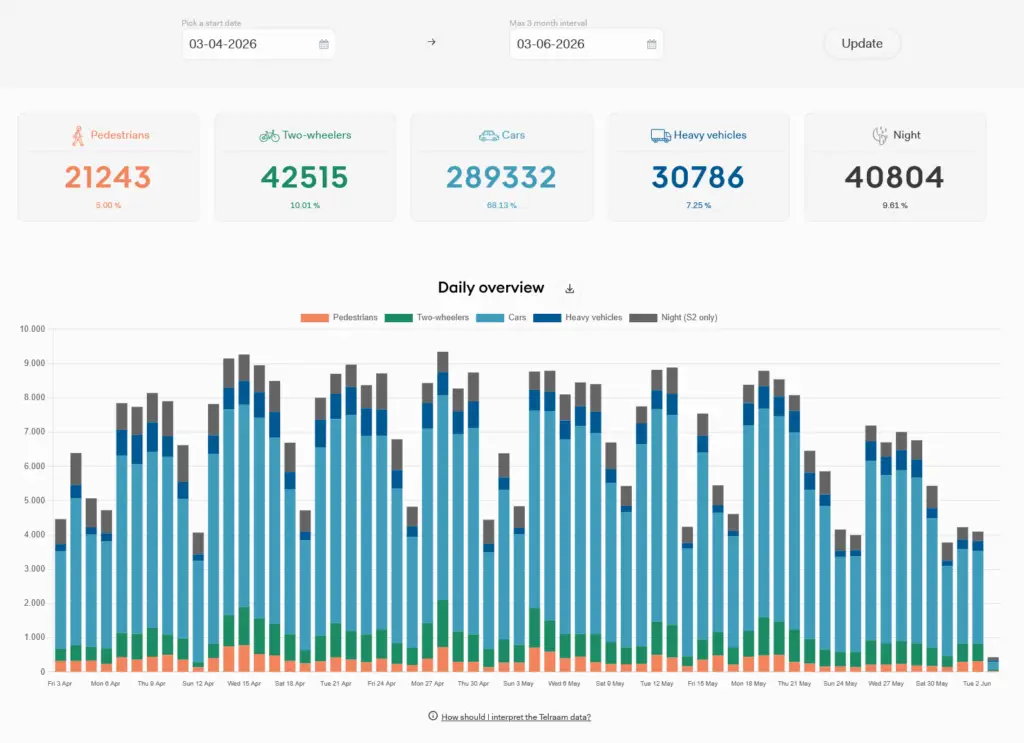The width and height of the screenshot is (1024, 743).
Task: Click the Sun 12 Apr axis label
Action: [198, 684]
